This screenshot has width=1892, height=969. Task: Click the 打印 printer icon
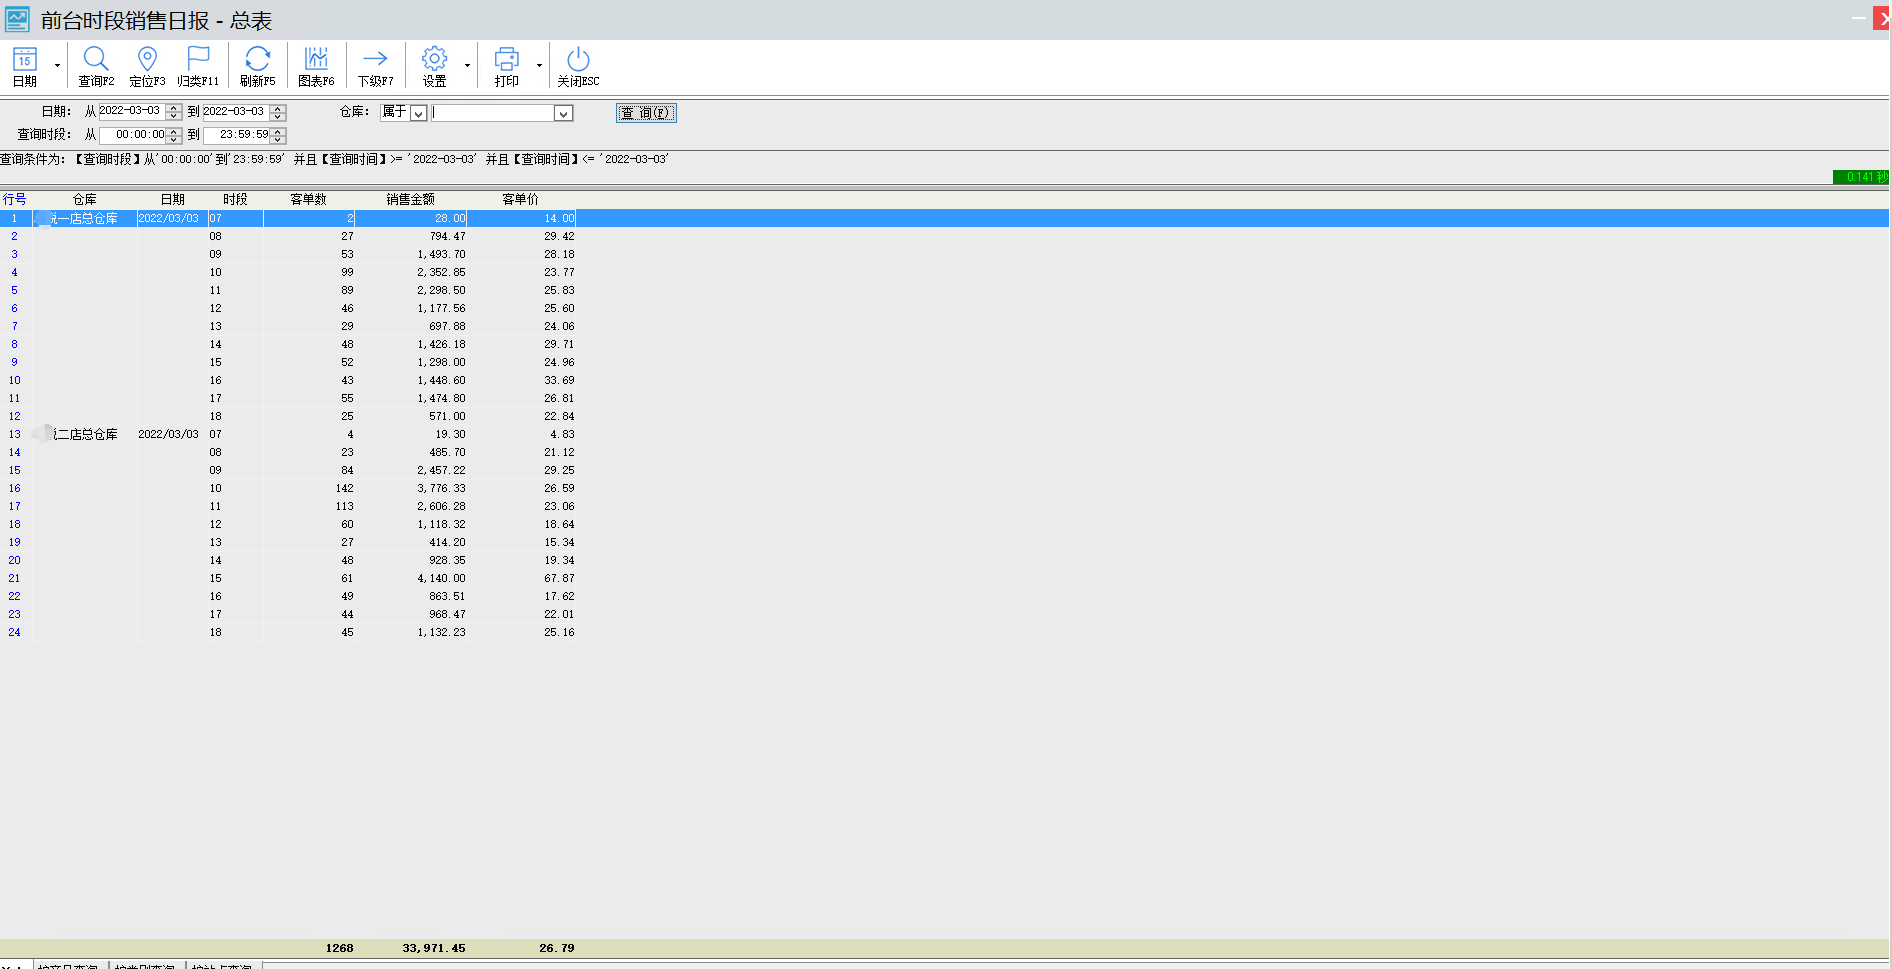507,66
